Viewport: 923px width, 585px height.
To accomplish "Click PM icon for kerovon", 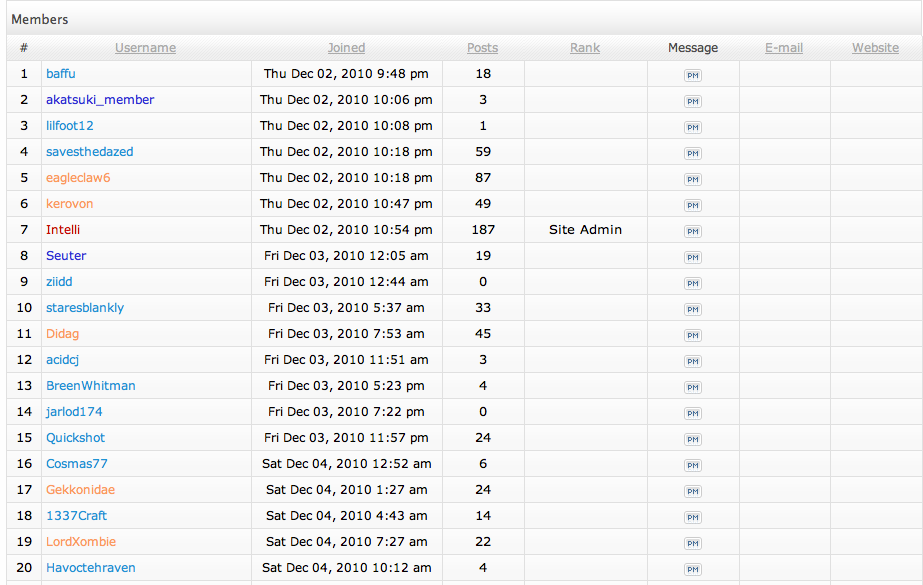I will point(692,205).
